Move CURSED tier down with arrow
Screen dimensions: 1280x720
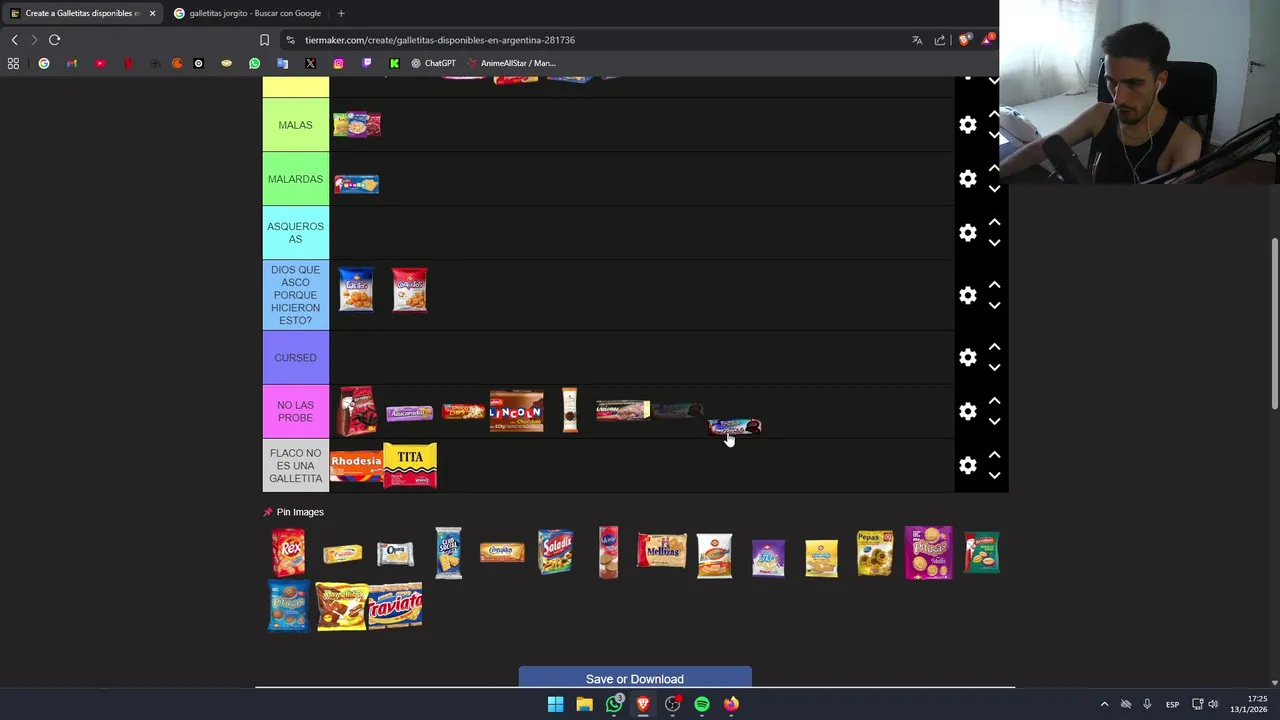click(x=994, y=367)
